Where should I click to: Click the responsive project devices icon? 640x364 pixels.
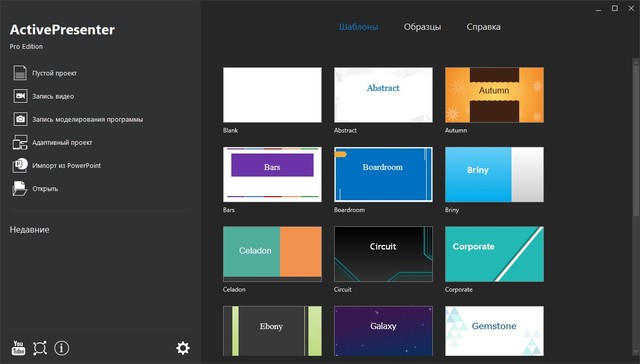tap(20, 142)
